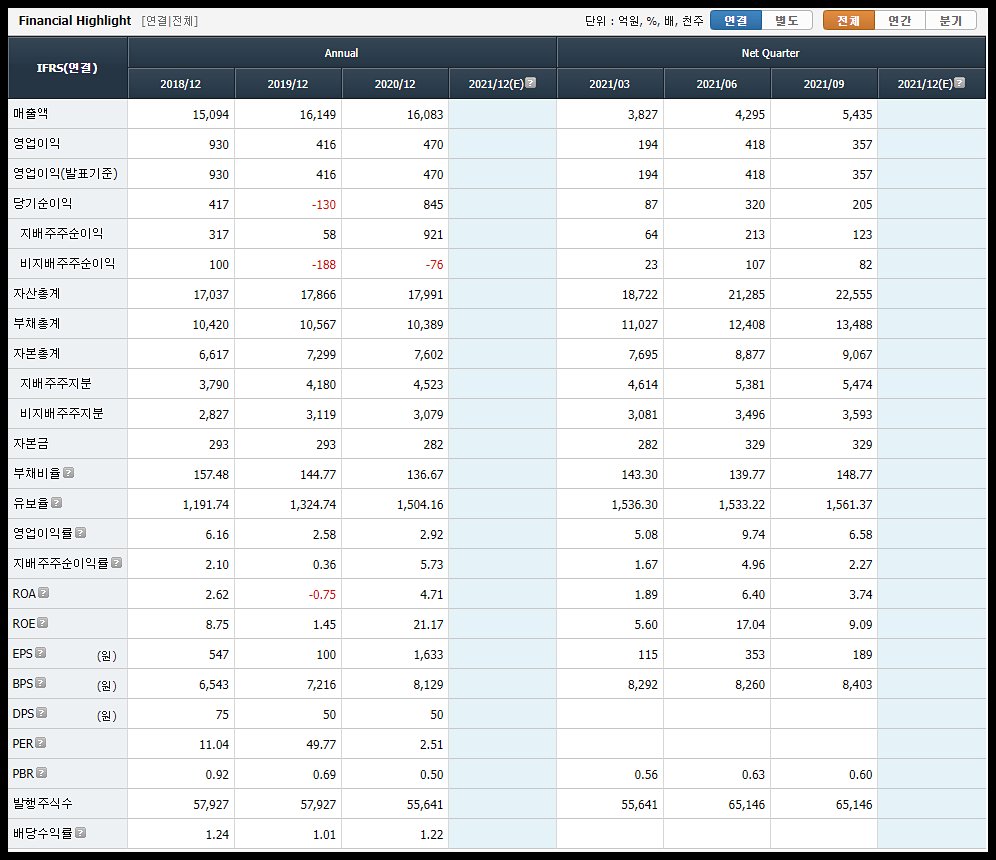Viewport: 996px width, 860px height.
Task: Open help icon next to ROA
Action: (43, 593)
